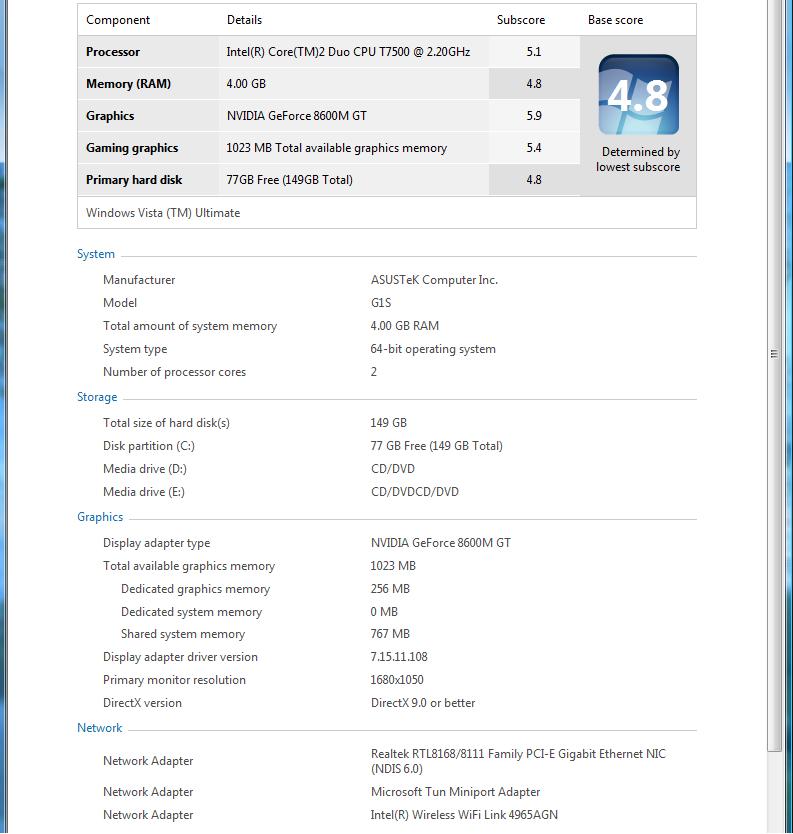This screenshot has height=834, width=793.
Task: Click 'Shared system memory' label
Action: coord(183,634)
